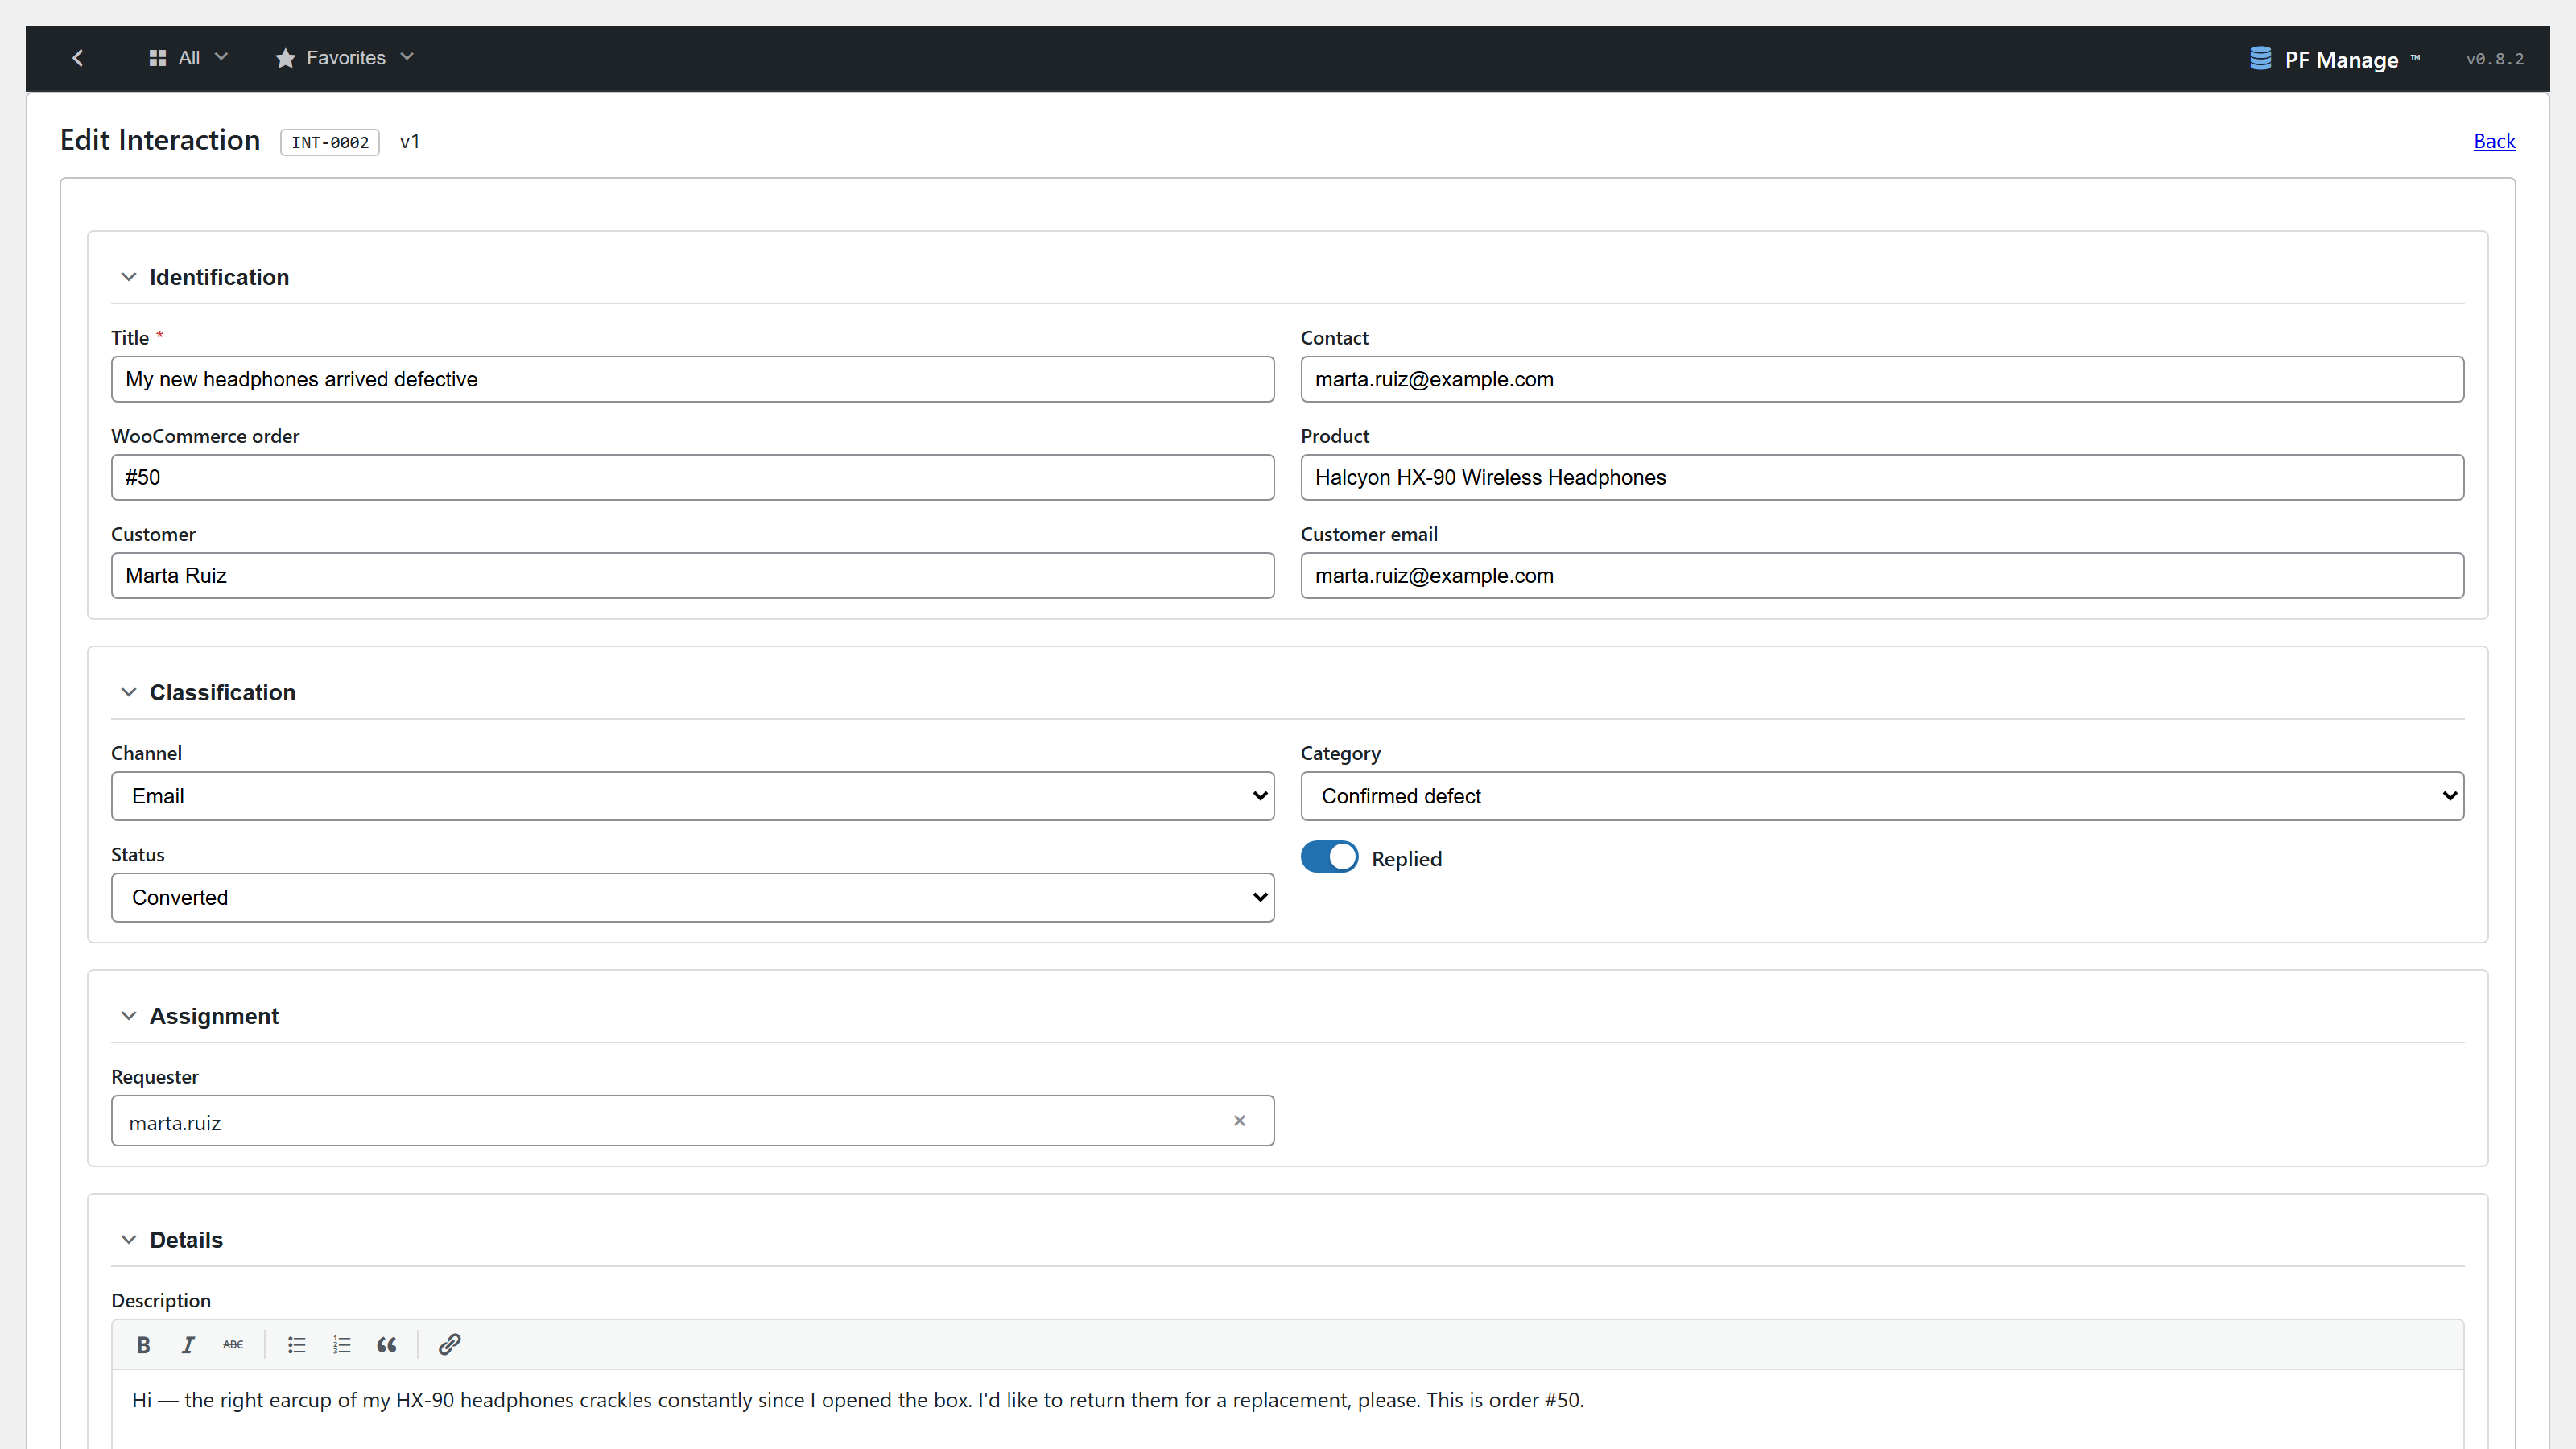
Task: Insert a bulleted list in Description
Action: click(x=296, y=1345)
